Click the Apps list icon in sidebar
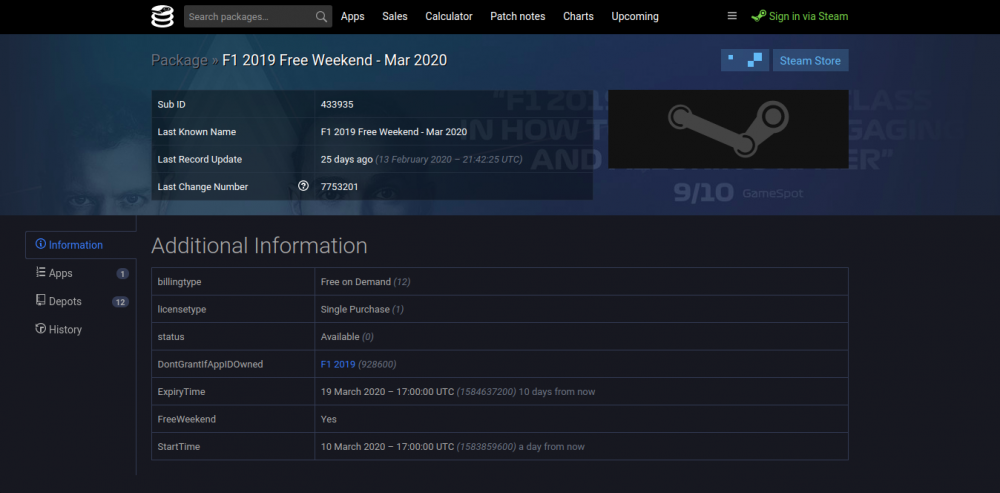The image size is (1000, 493). coord(41,272)
